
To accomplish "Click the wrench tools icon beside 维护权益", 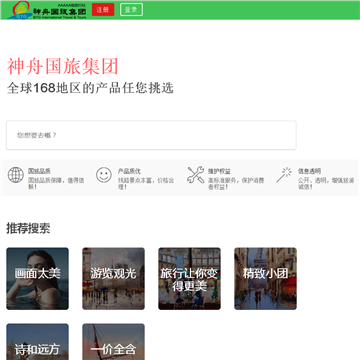I will tap(196, 175).
